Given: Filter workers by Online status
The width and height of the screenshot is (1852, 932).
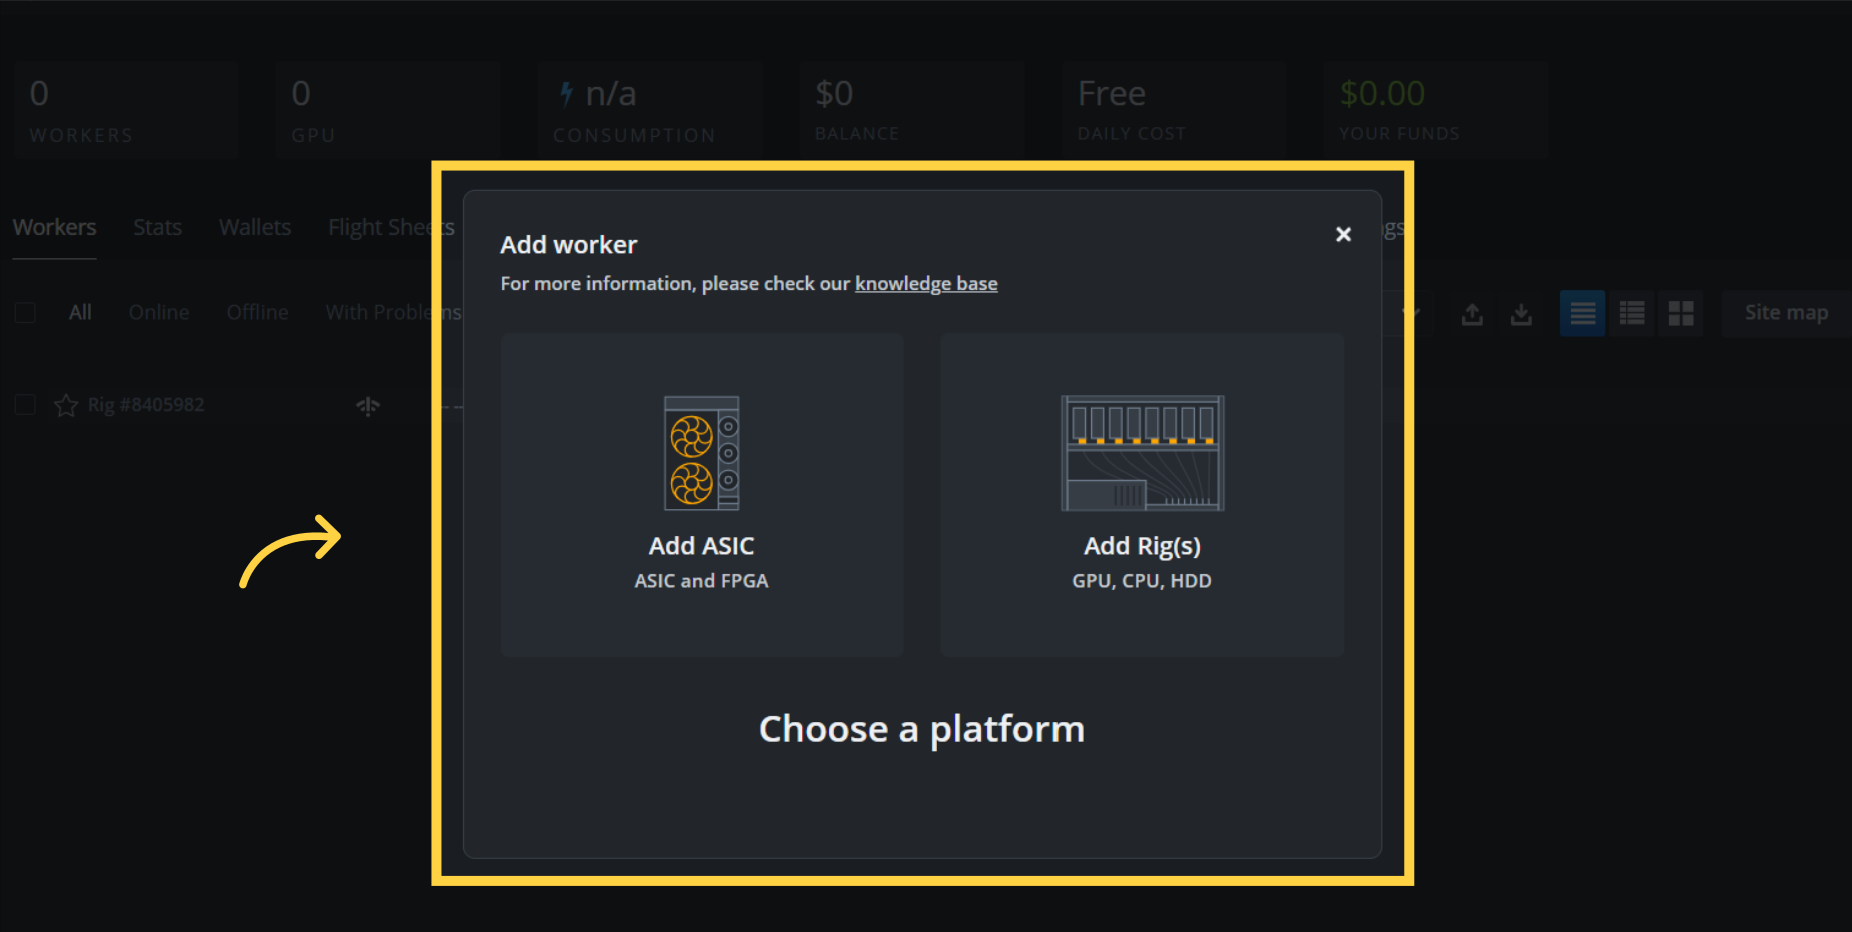Looking at the screenshot, I should pos(158,313).
